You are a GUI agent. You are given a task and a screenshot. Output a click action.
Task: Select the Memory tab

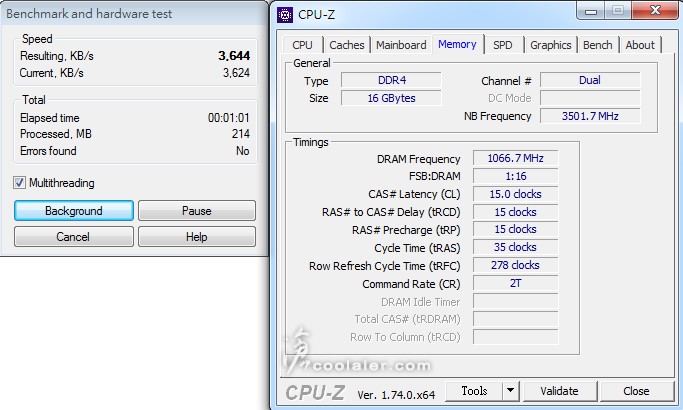[x=457, y=44]
